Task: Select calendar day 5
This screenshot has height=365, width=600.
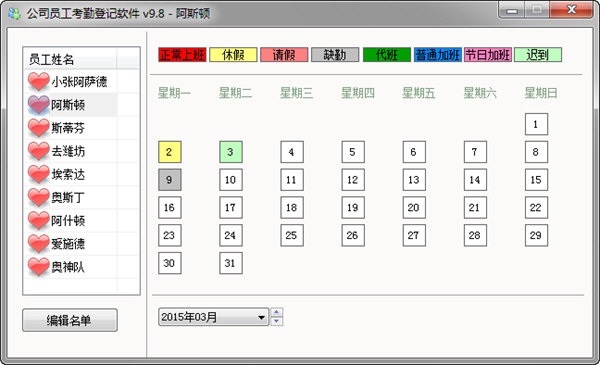Action: coord(353,152)
